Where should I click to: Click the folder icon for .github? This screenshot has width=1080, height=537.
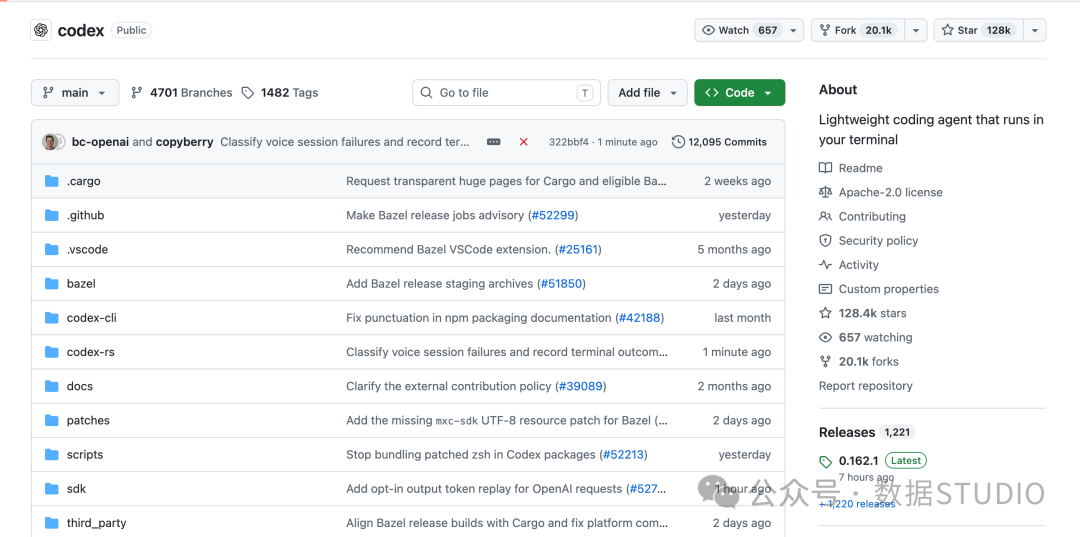52,215
